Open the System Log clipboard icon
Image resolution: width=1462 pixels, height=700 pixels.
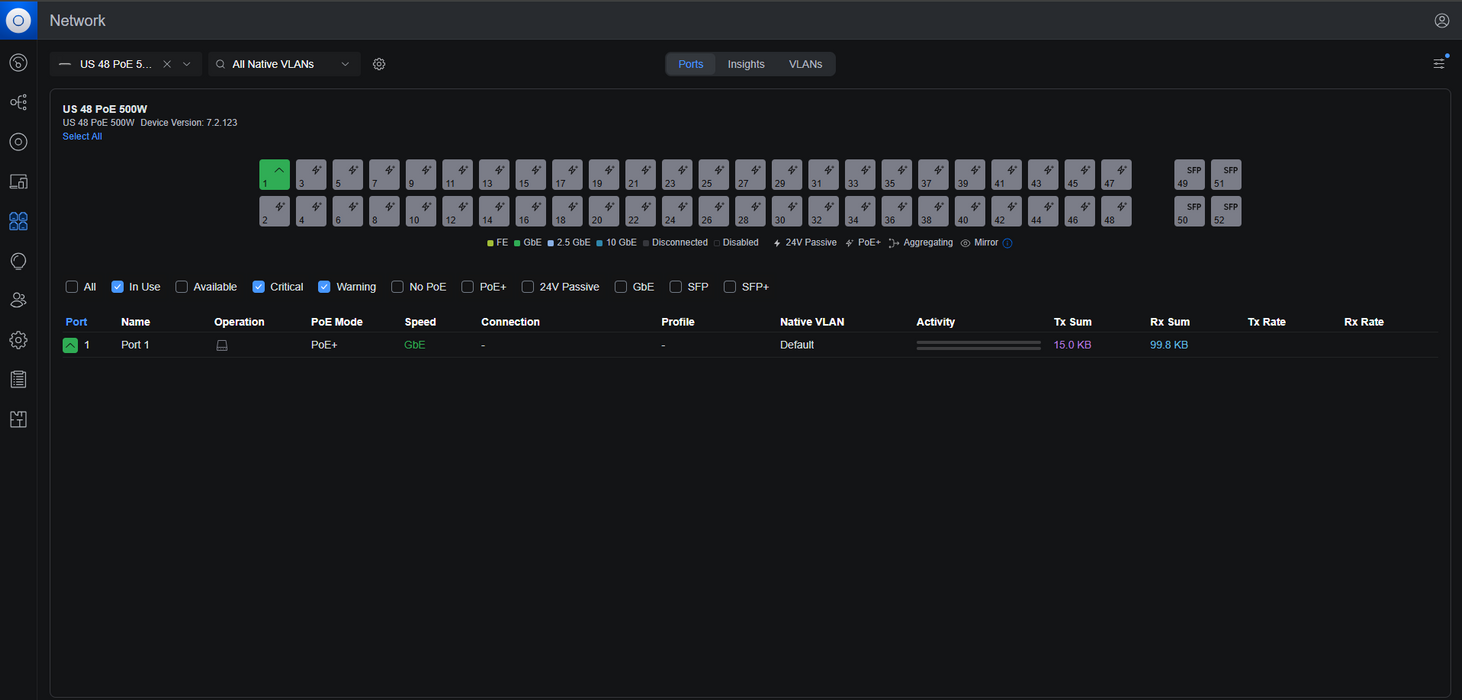[x=18, y=380]
